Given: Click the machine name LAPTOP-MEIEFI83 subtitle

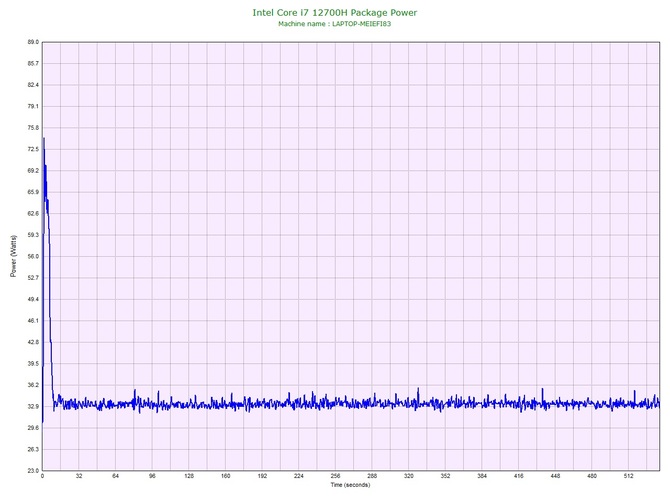Looking at the screenshot, I should pos(335,24).
